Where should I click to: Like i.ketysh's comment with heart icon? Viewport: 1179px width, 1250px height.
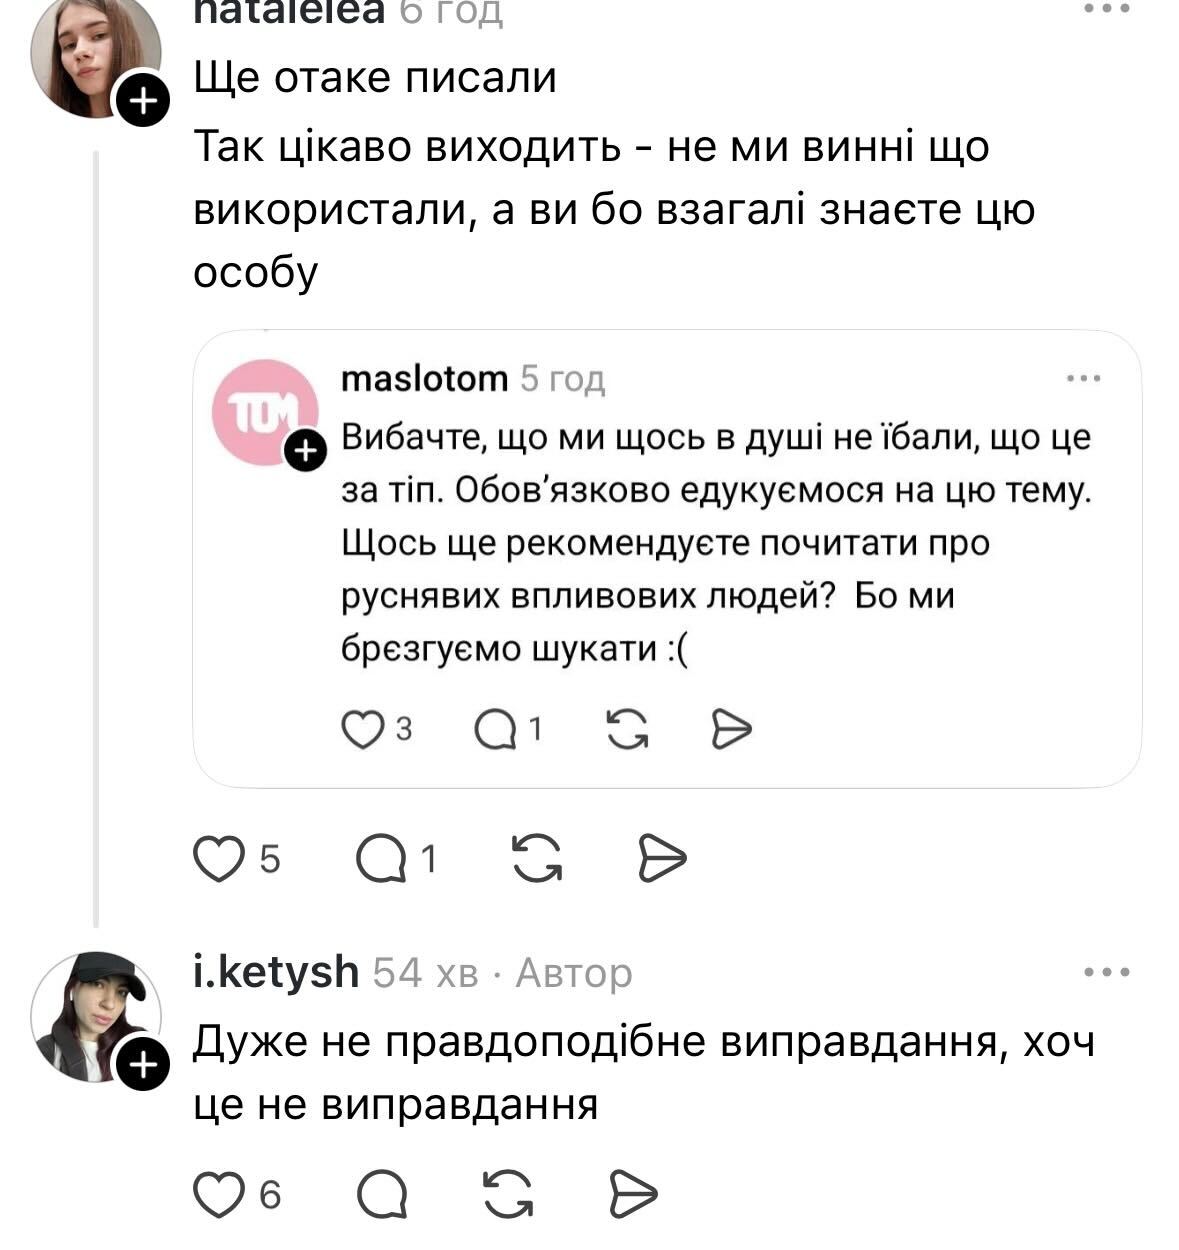click(x=216, y=1195)
